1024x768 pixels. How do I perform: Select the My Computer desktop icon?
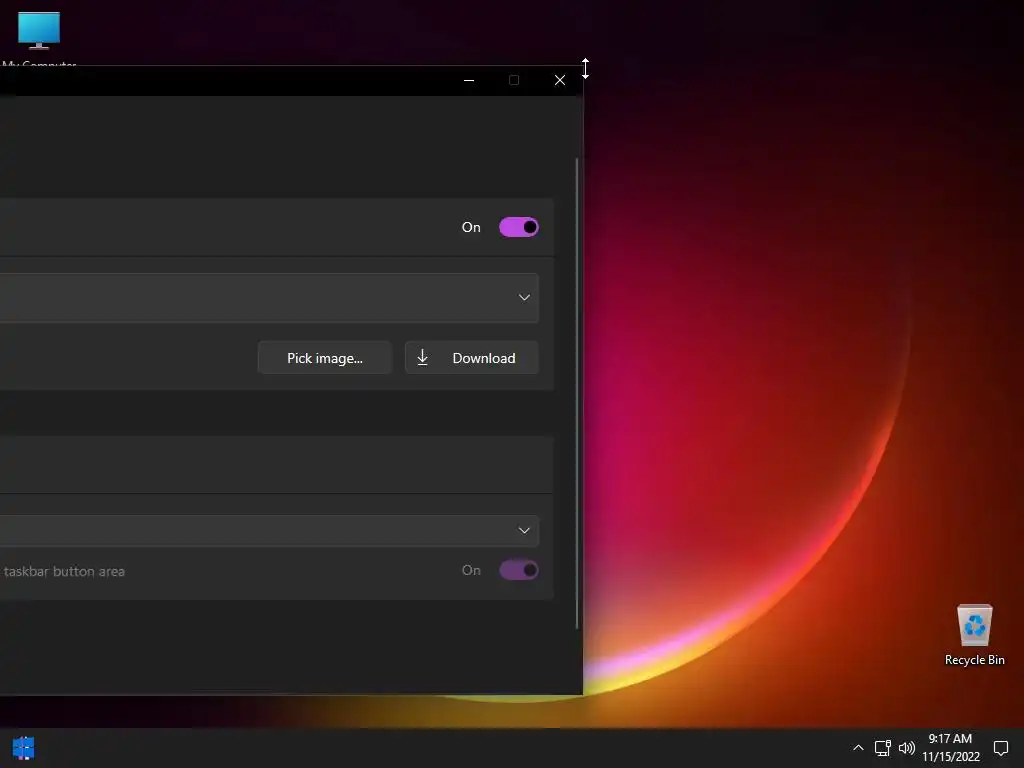tap(39, 38)
